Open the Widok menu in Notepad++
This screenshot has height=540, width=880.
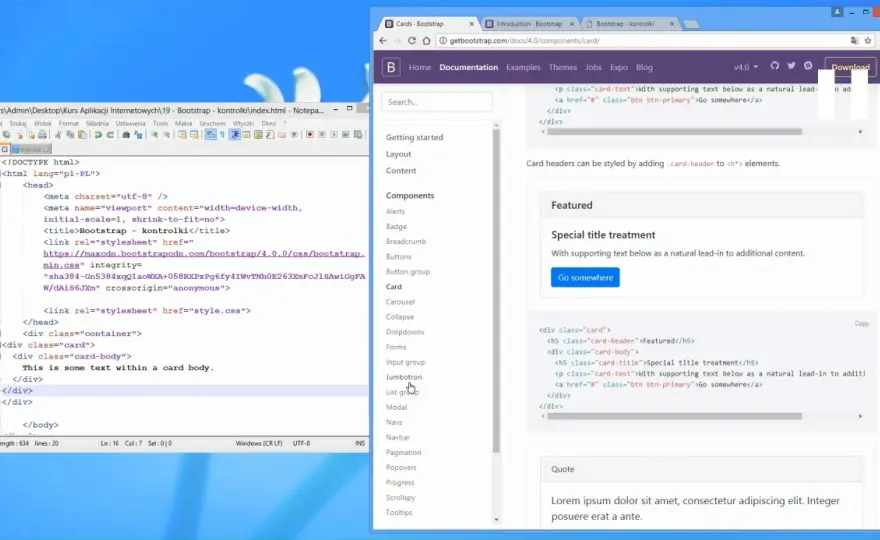[42, 123]
